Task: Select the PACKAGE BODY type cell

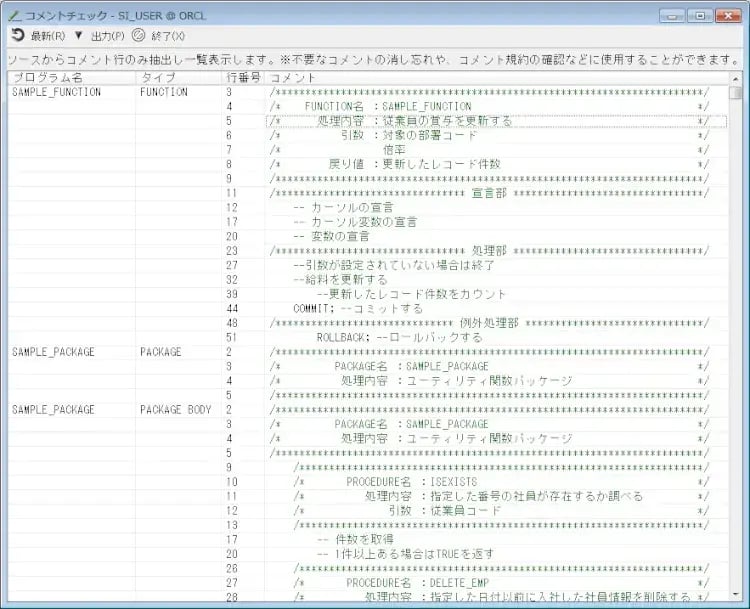Action: 175,410
